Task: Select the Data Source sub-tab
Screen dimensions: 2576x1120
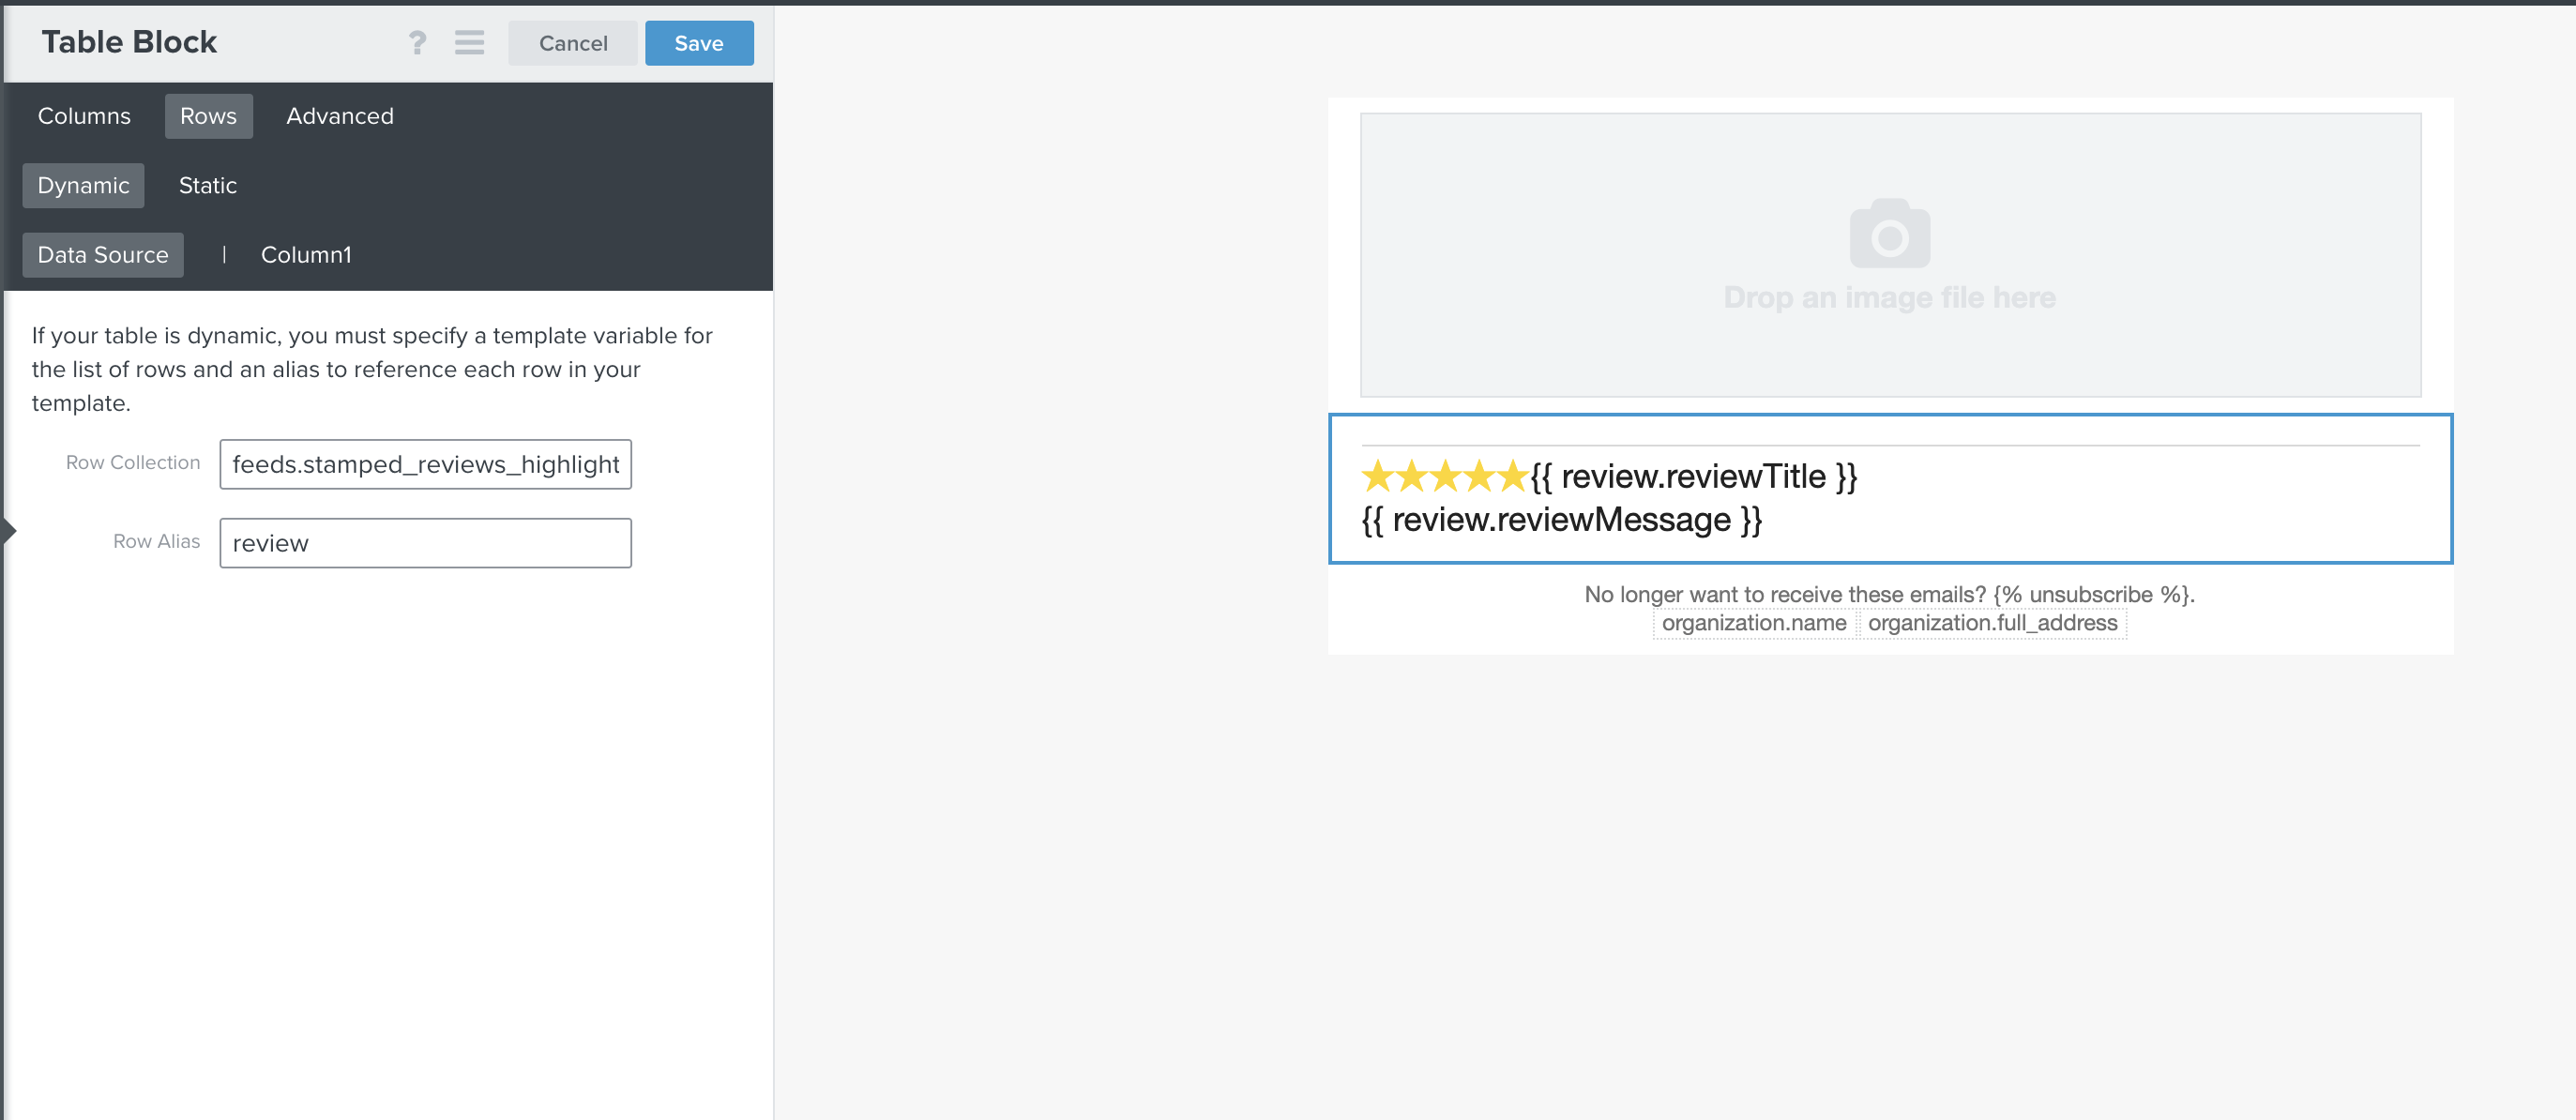Action: pyautogui.click(x=103, y=255)
